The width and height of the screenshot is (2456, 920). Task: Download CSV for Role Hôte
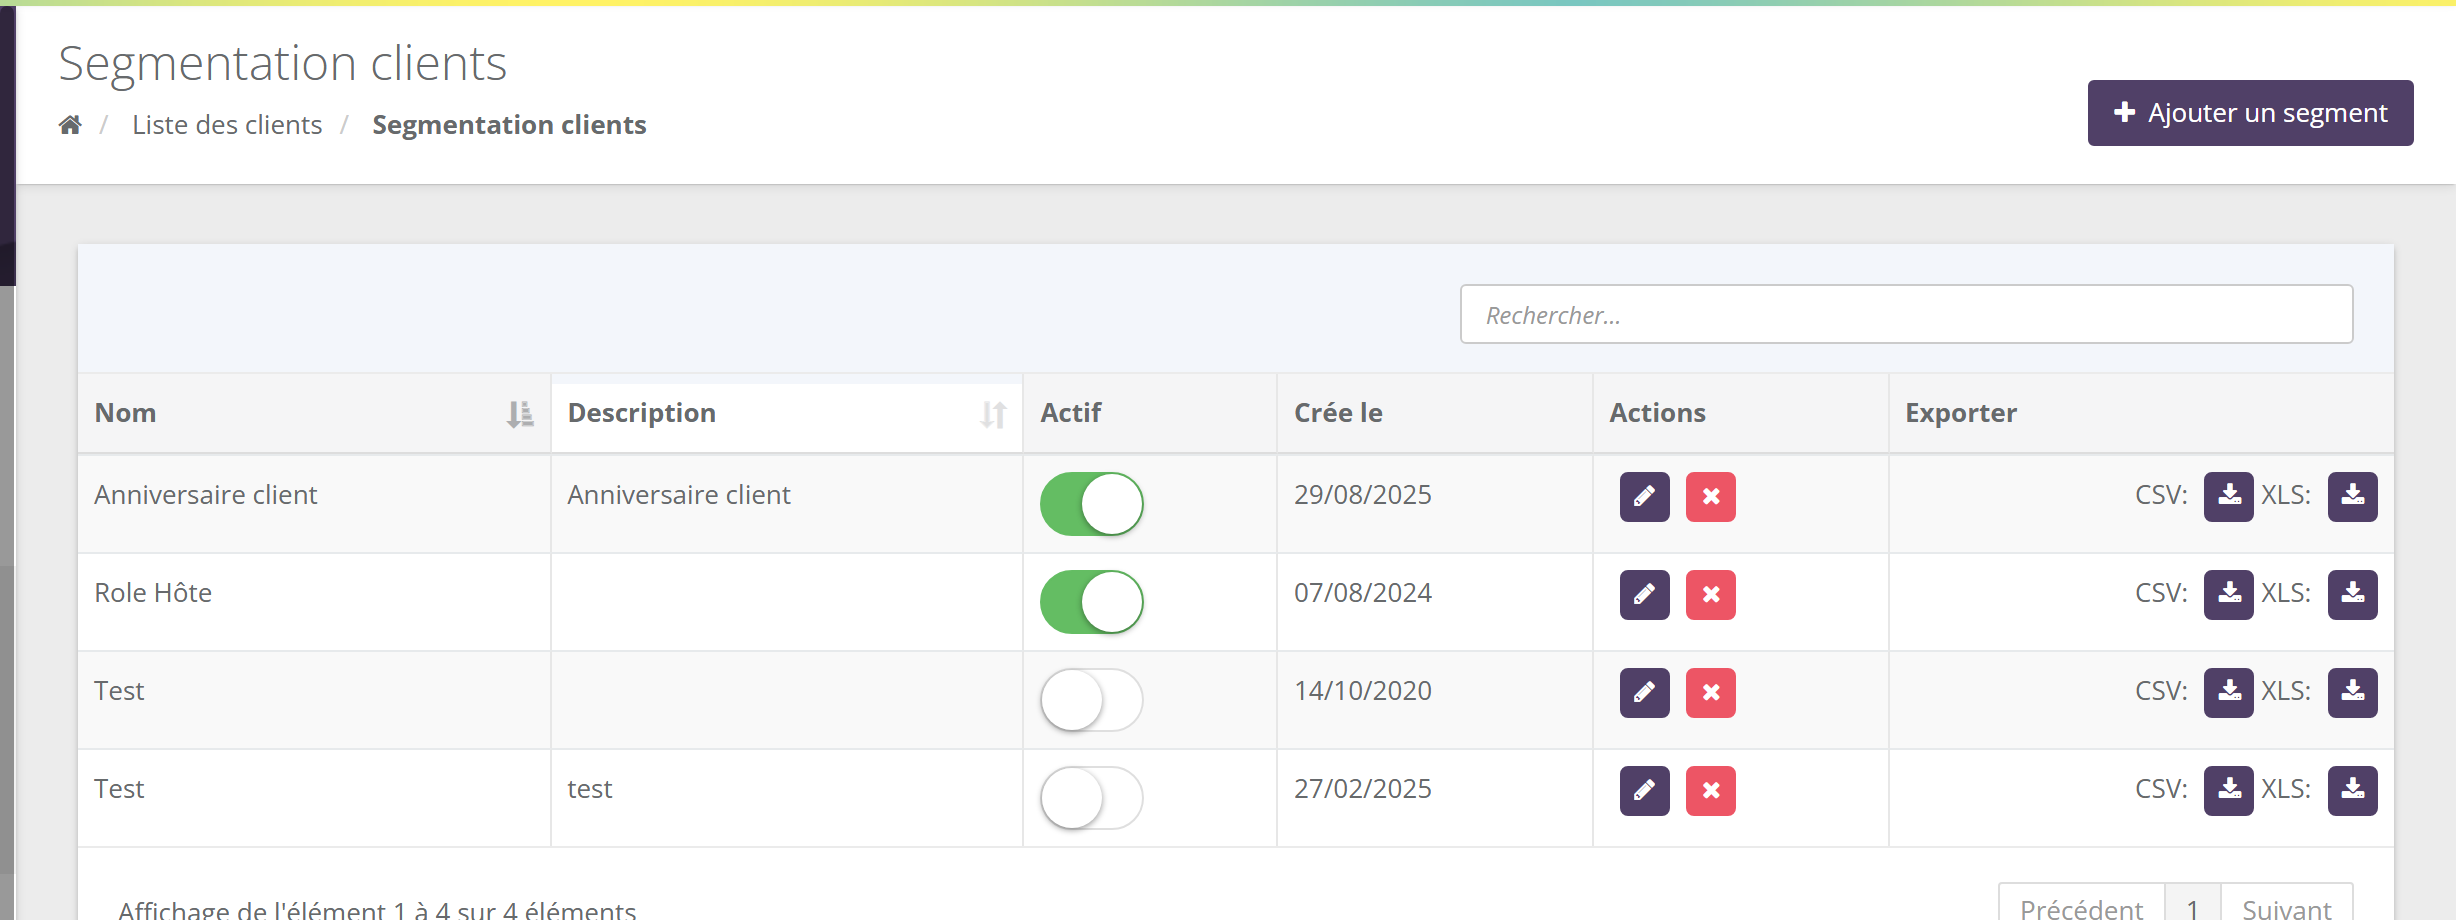click(2229, 595)
